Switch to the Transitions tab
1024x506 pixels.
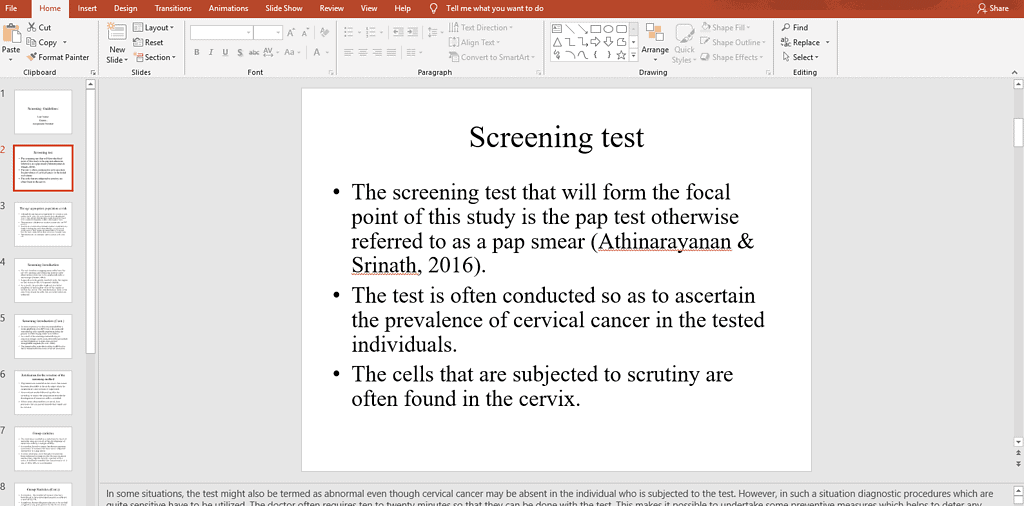173,8
